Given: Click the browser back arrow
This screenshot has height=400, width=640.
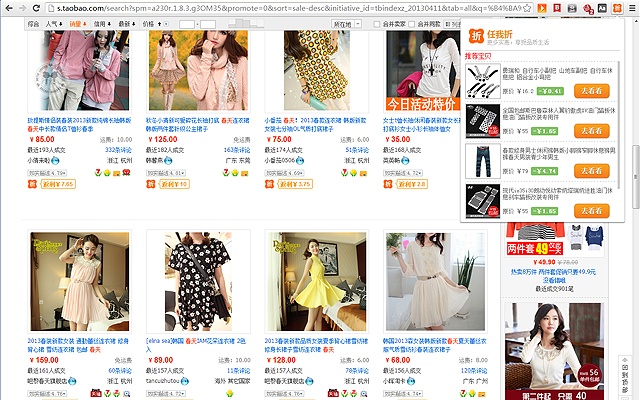Looking at the screenshot, I should [x=9, y=8].
